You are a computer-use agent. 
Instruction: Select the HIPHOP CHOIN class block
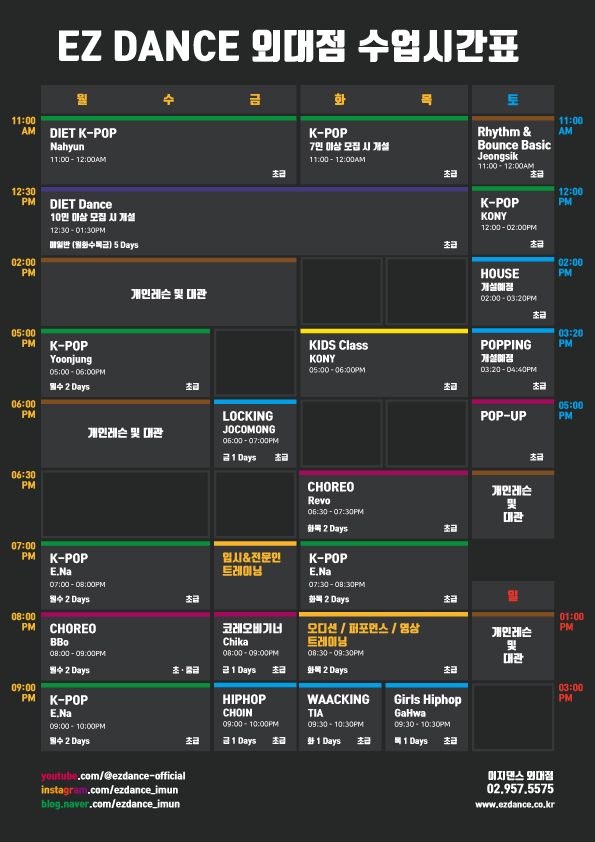(255, 717)
